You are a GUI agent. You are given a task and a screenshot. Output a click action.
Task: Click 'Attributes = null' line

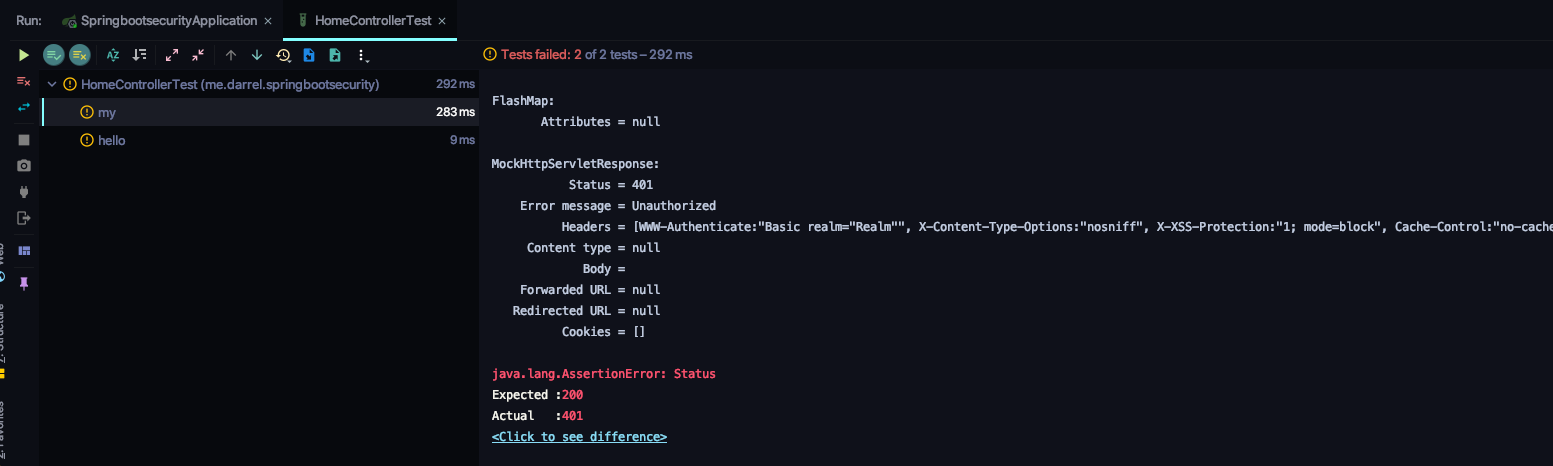coord(600,122)
